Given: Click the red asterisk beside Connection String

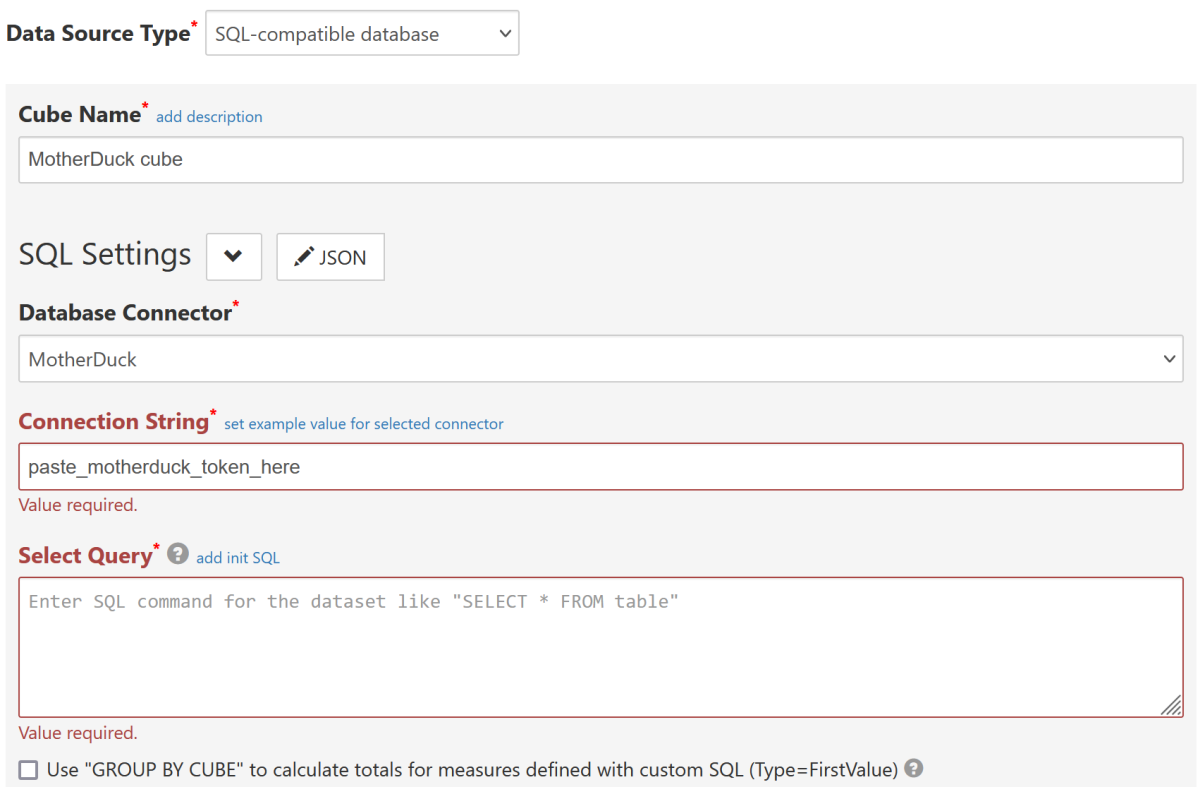Looking at the screenshot, I should [212, 413].
